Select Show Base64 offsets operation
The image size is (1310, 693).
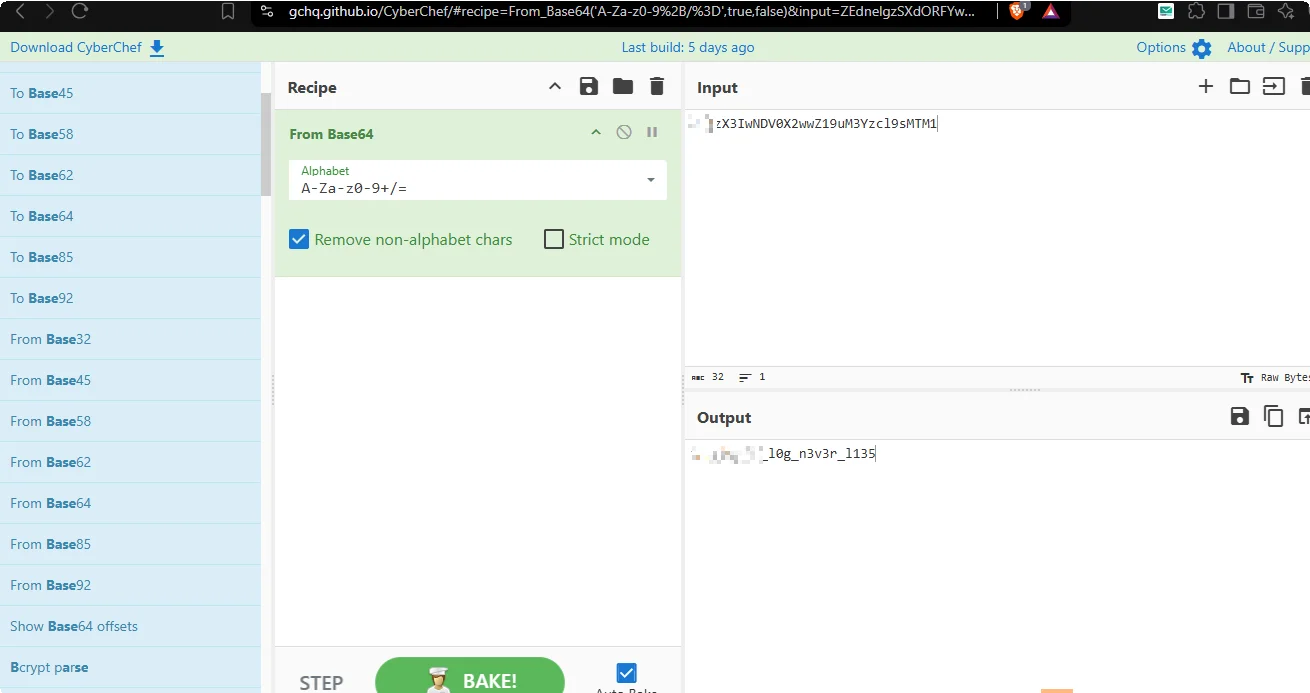(130, 626)
